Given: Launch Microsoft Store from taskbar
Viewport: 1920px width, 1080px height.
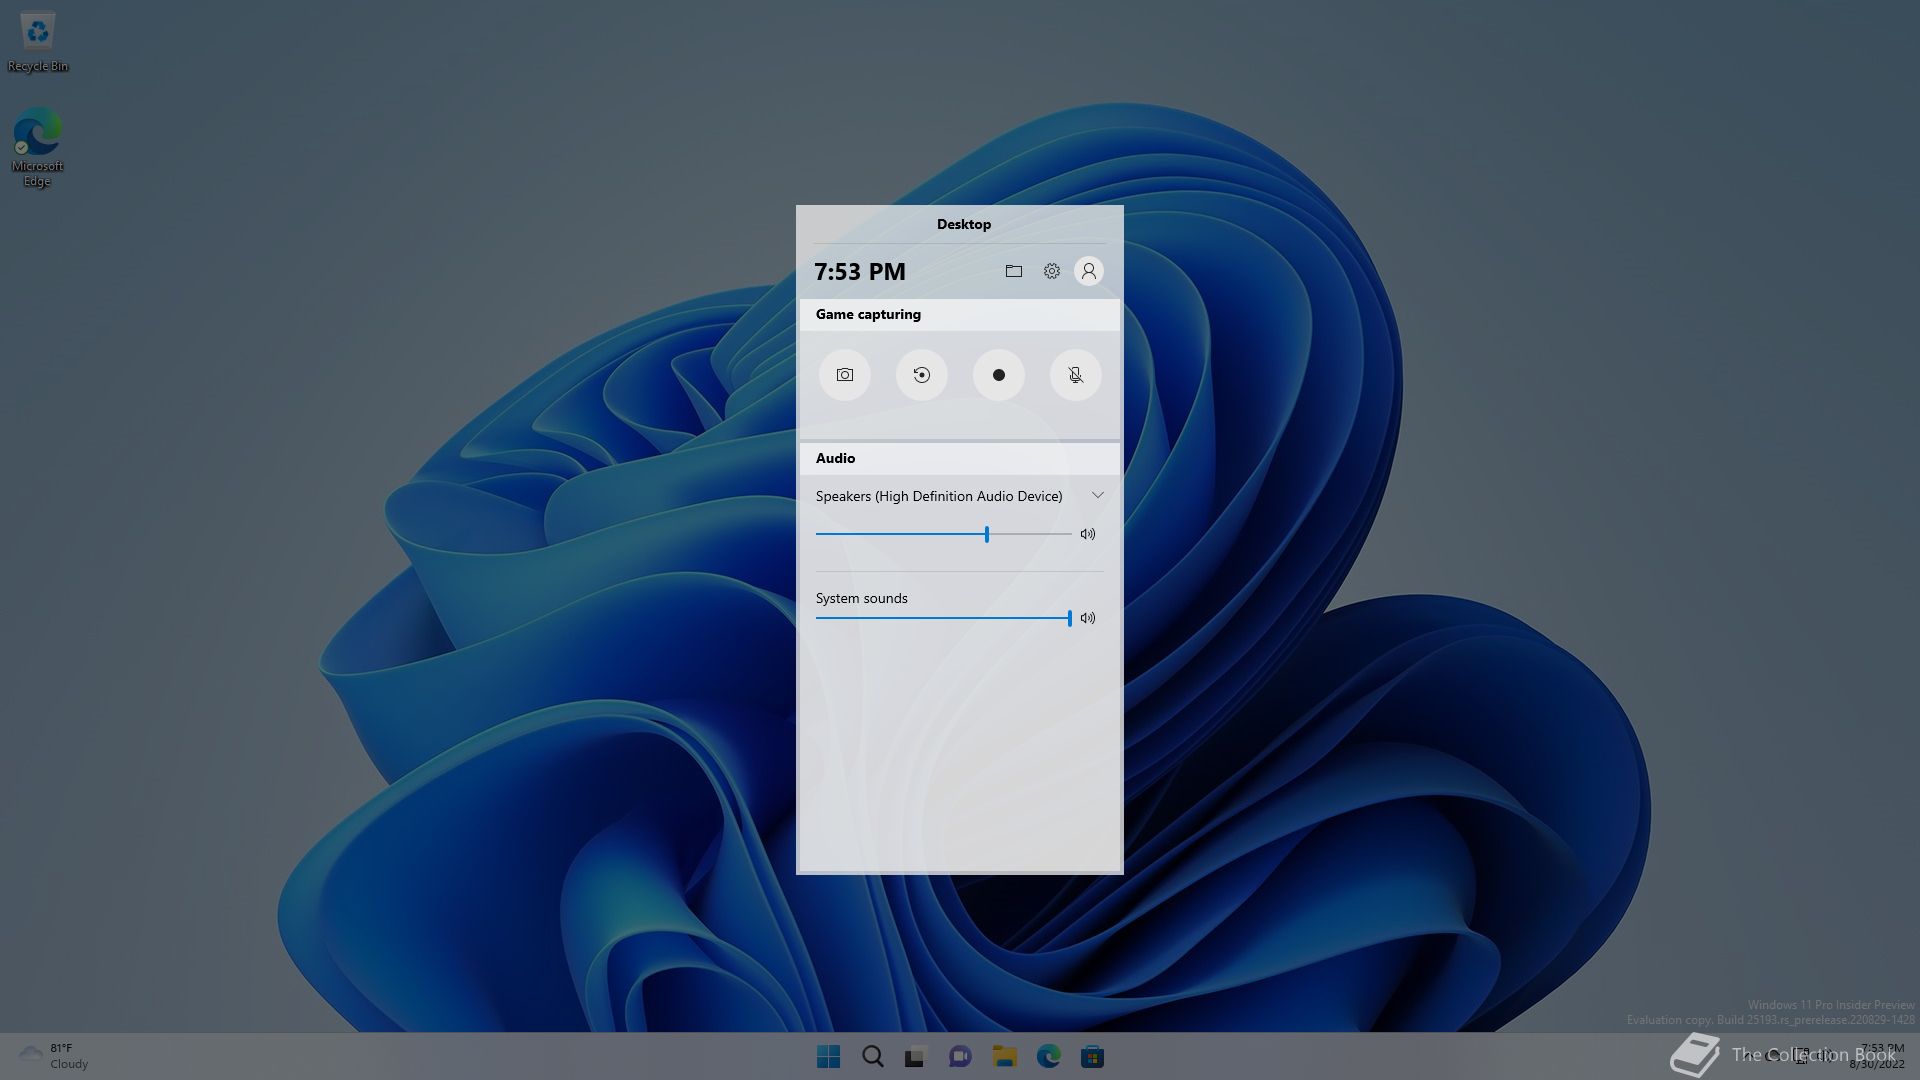Looking at the screenshot, I should coord(1092,1057).
